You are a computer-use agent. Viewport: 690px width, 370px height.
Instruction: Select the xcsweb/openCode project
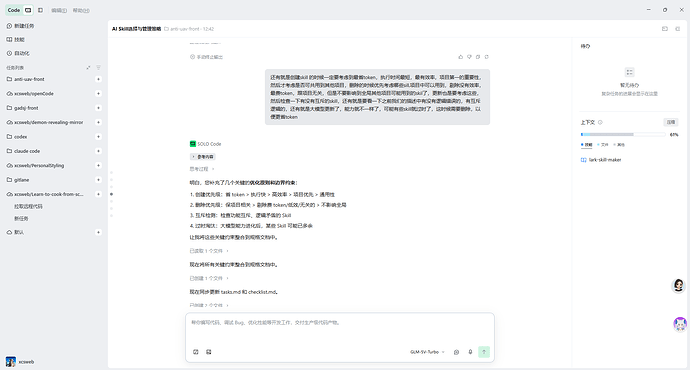pyautogui.click(x=30, y=94)
